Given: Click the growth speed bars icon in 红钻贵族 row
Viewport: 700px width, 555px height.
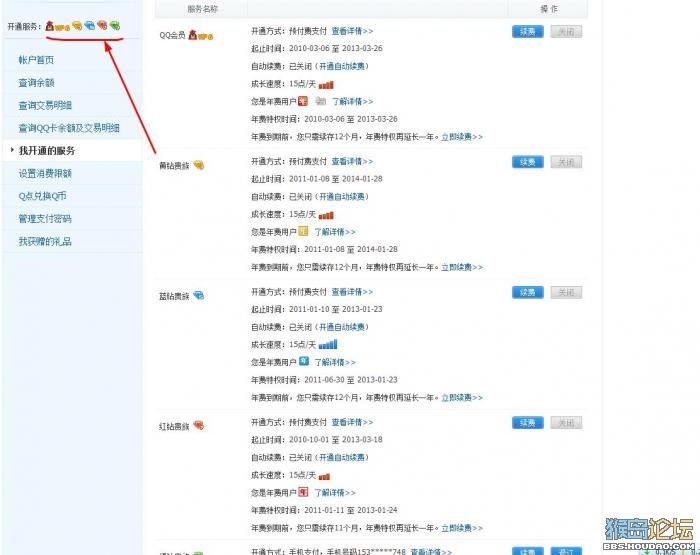Looking at the screenshot, I should pyautogui.click(x=324, y=476).
